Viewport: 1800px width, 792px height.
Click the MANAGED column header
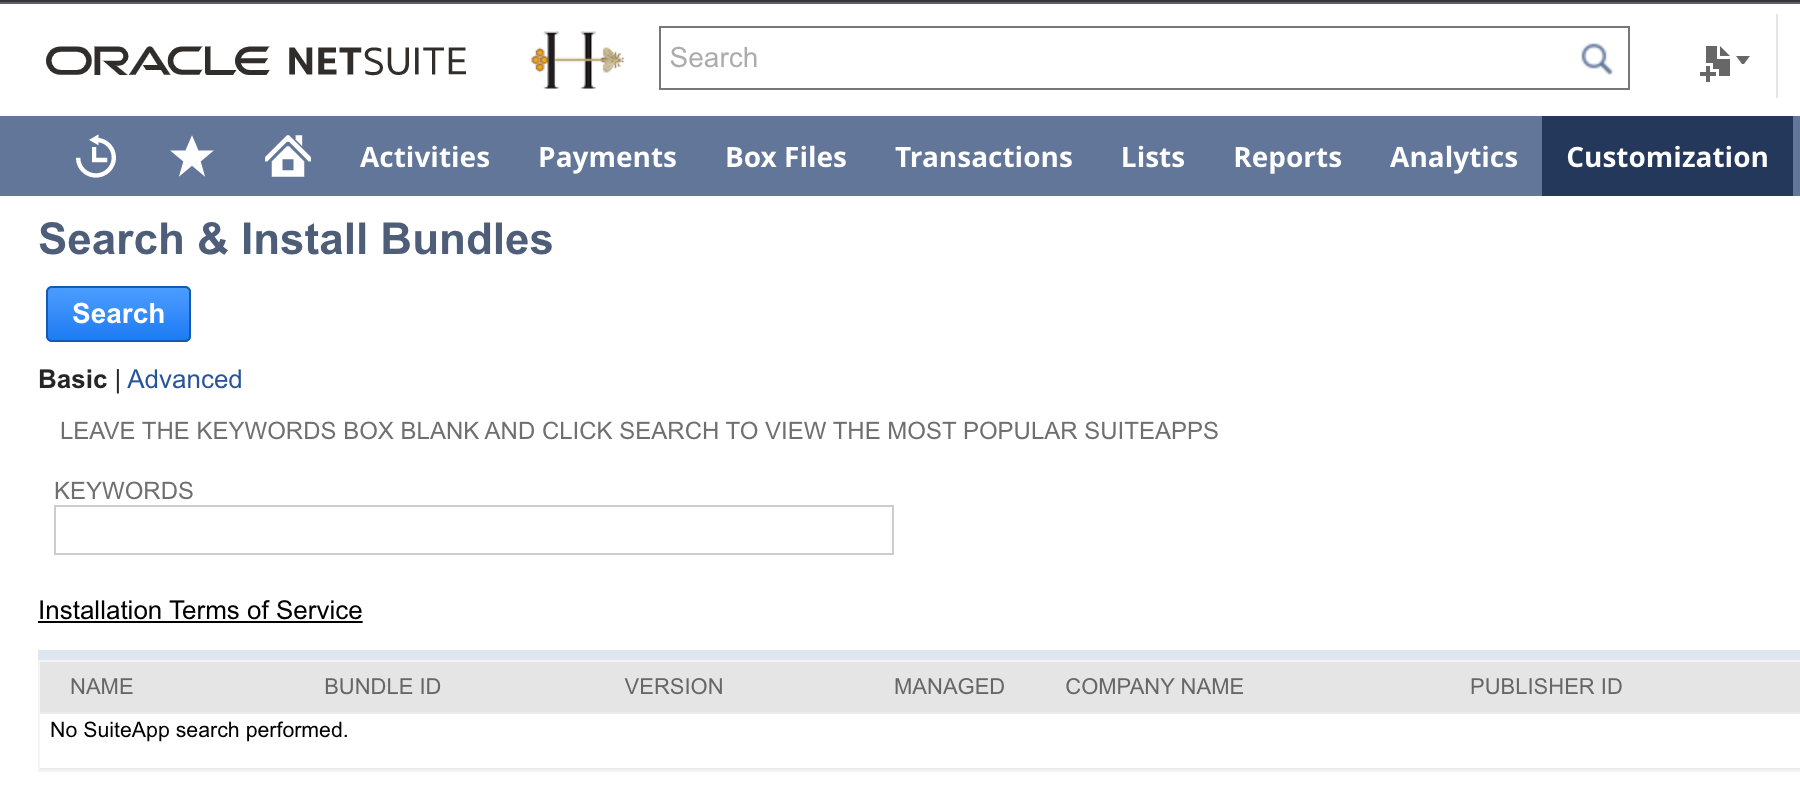pos(949,686)
